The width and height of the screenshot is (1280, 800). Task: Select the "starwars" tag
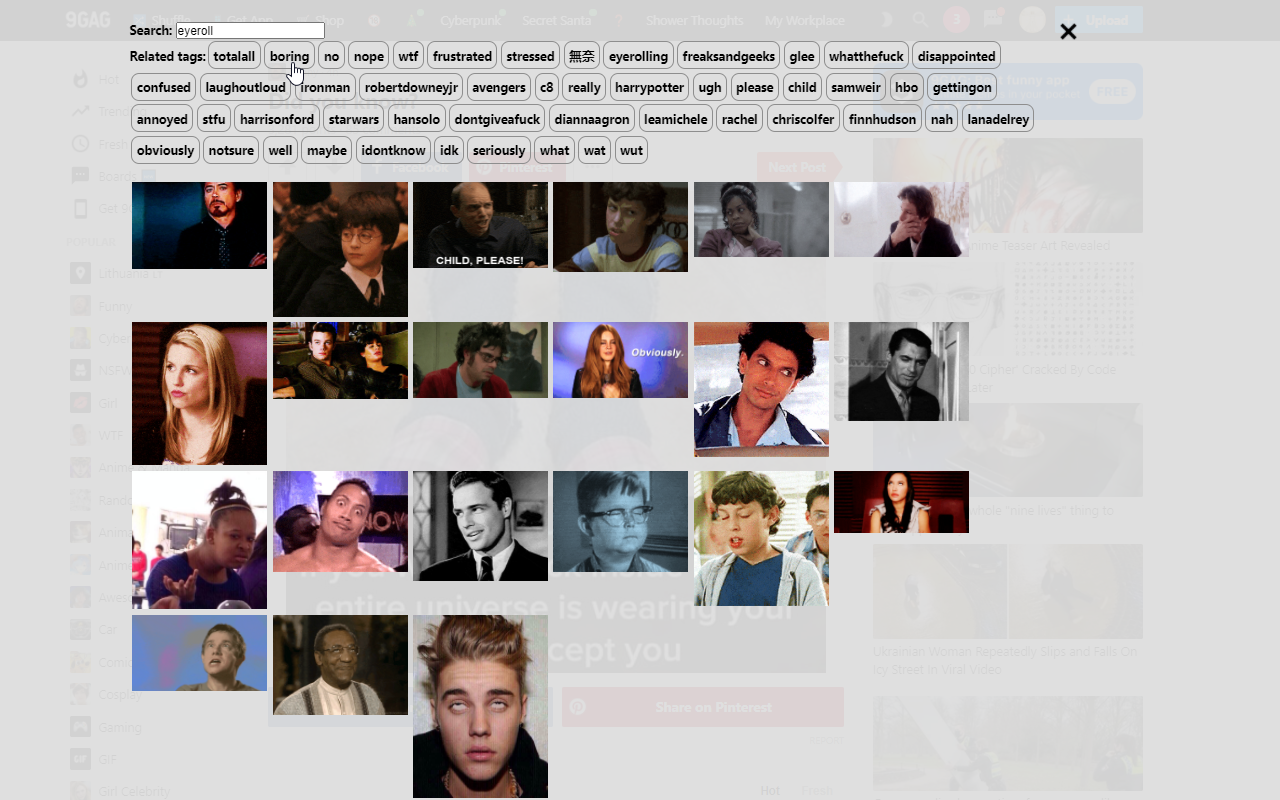coord(354,119)
